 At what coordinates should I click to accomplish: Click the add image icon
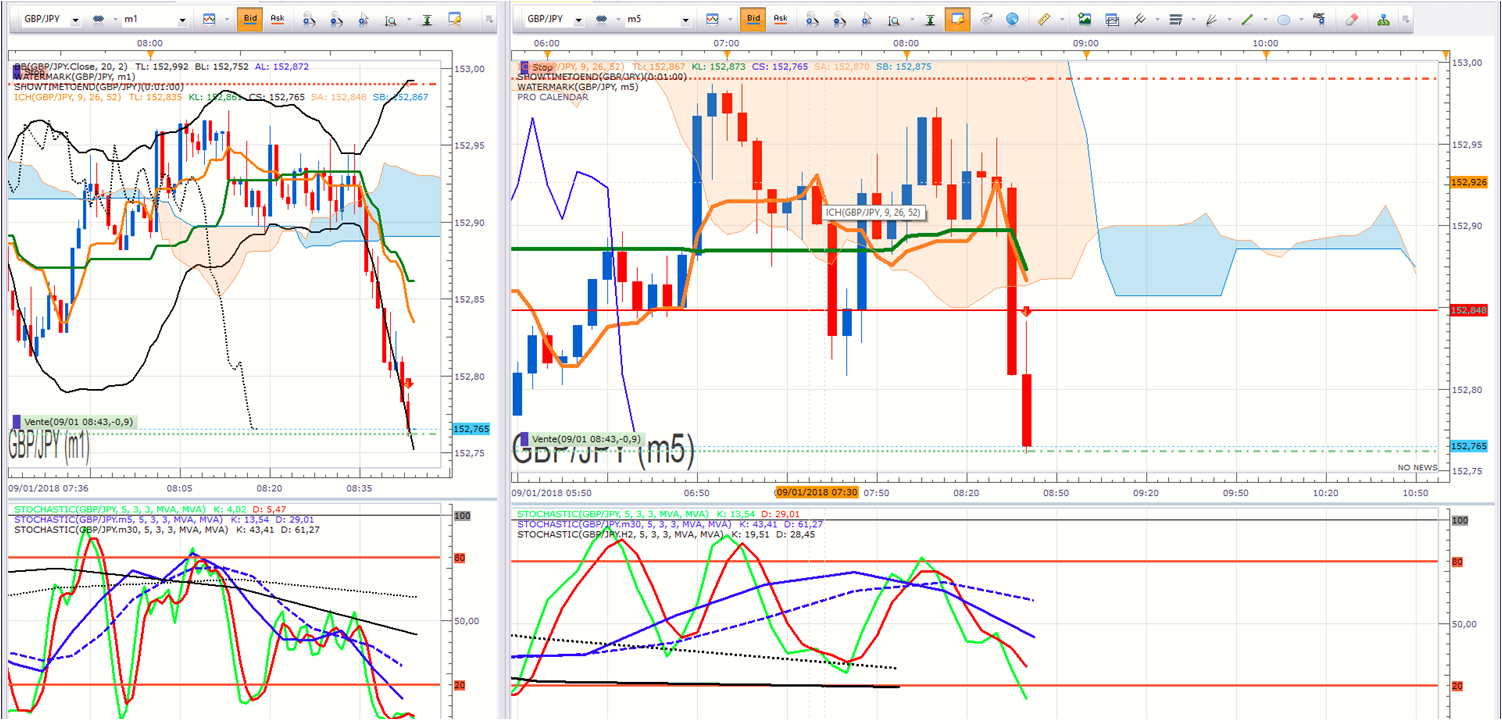click(1084, 19)
